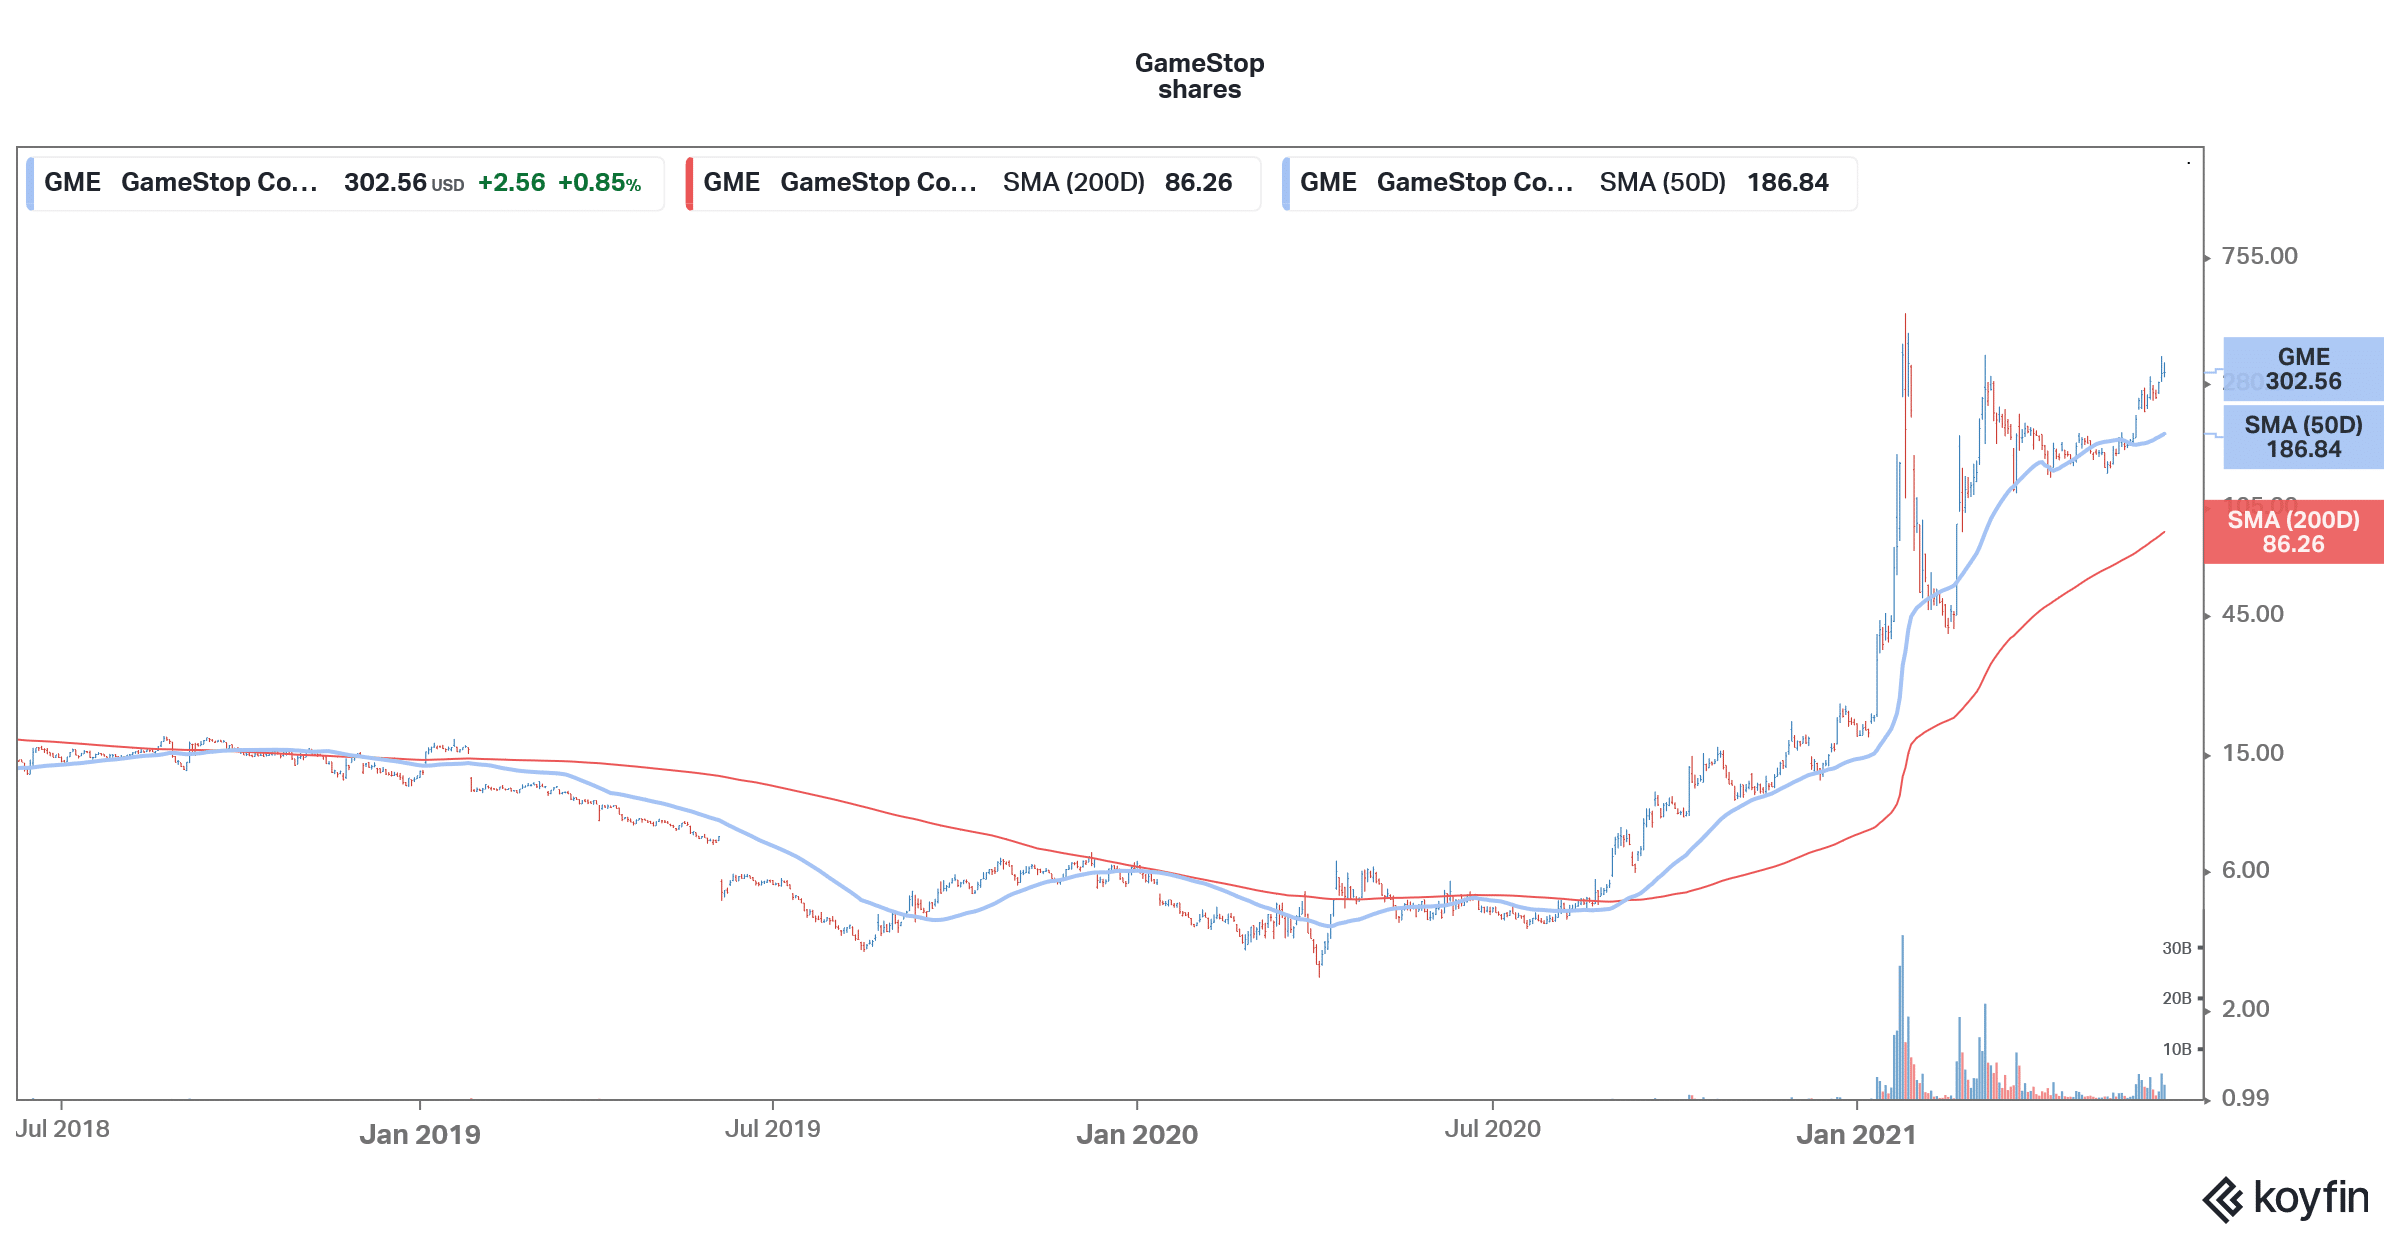The height and width of the screenshot is (1240, 2400).
Task: Click the koyfin logo
Action: (2285, 1199)
